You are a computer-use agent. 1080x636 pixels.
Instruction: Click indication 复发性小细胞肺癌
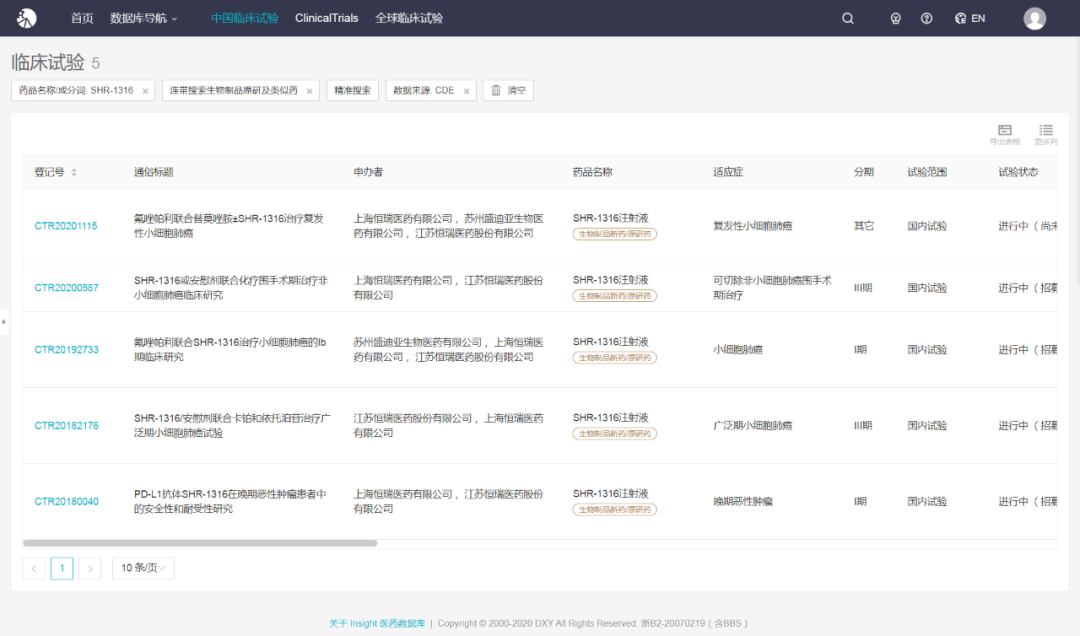point(752,226)
